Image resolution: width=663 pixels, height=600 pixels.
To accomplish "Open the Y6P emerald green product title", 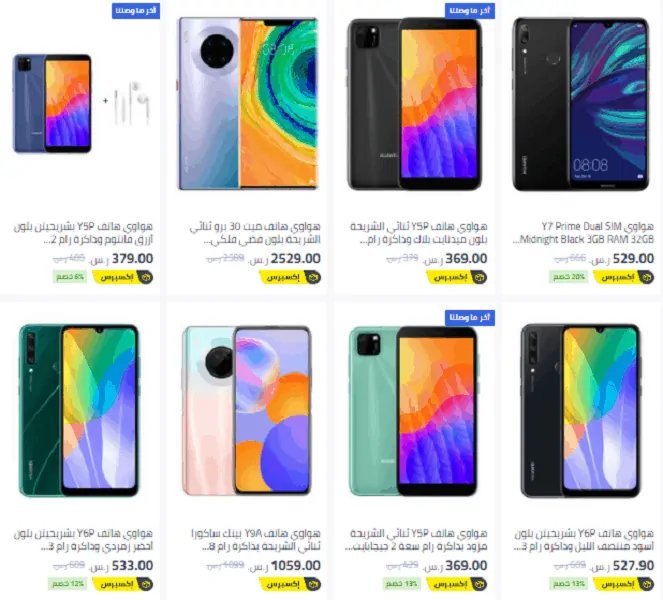I will tap(83, 540).
